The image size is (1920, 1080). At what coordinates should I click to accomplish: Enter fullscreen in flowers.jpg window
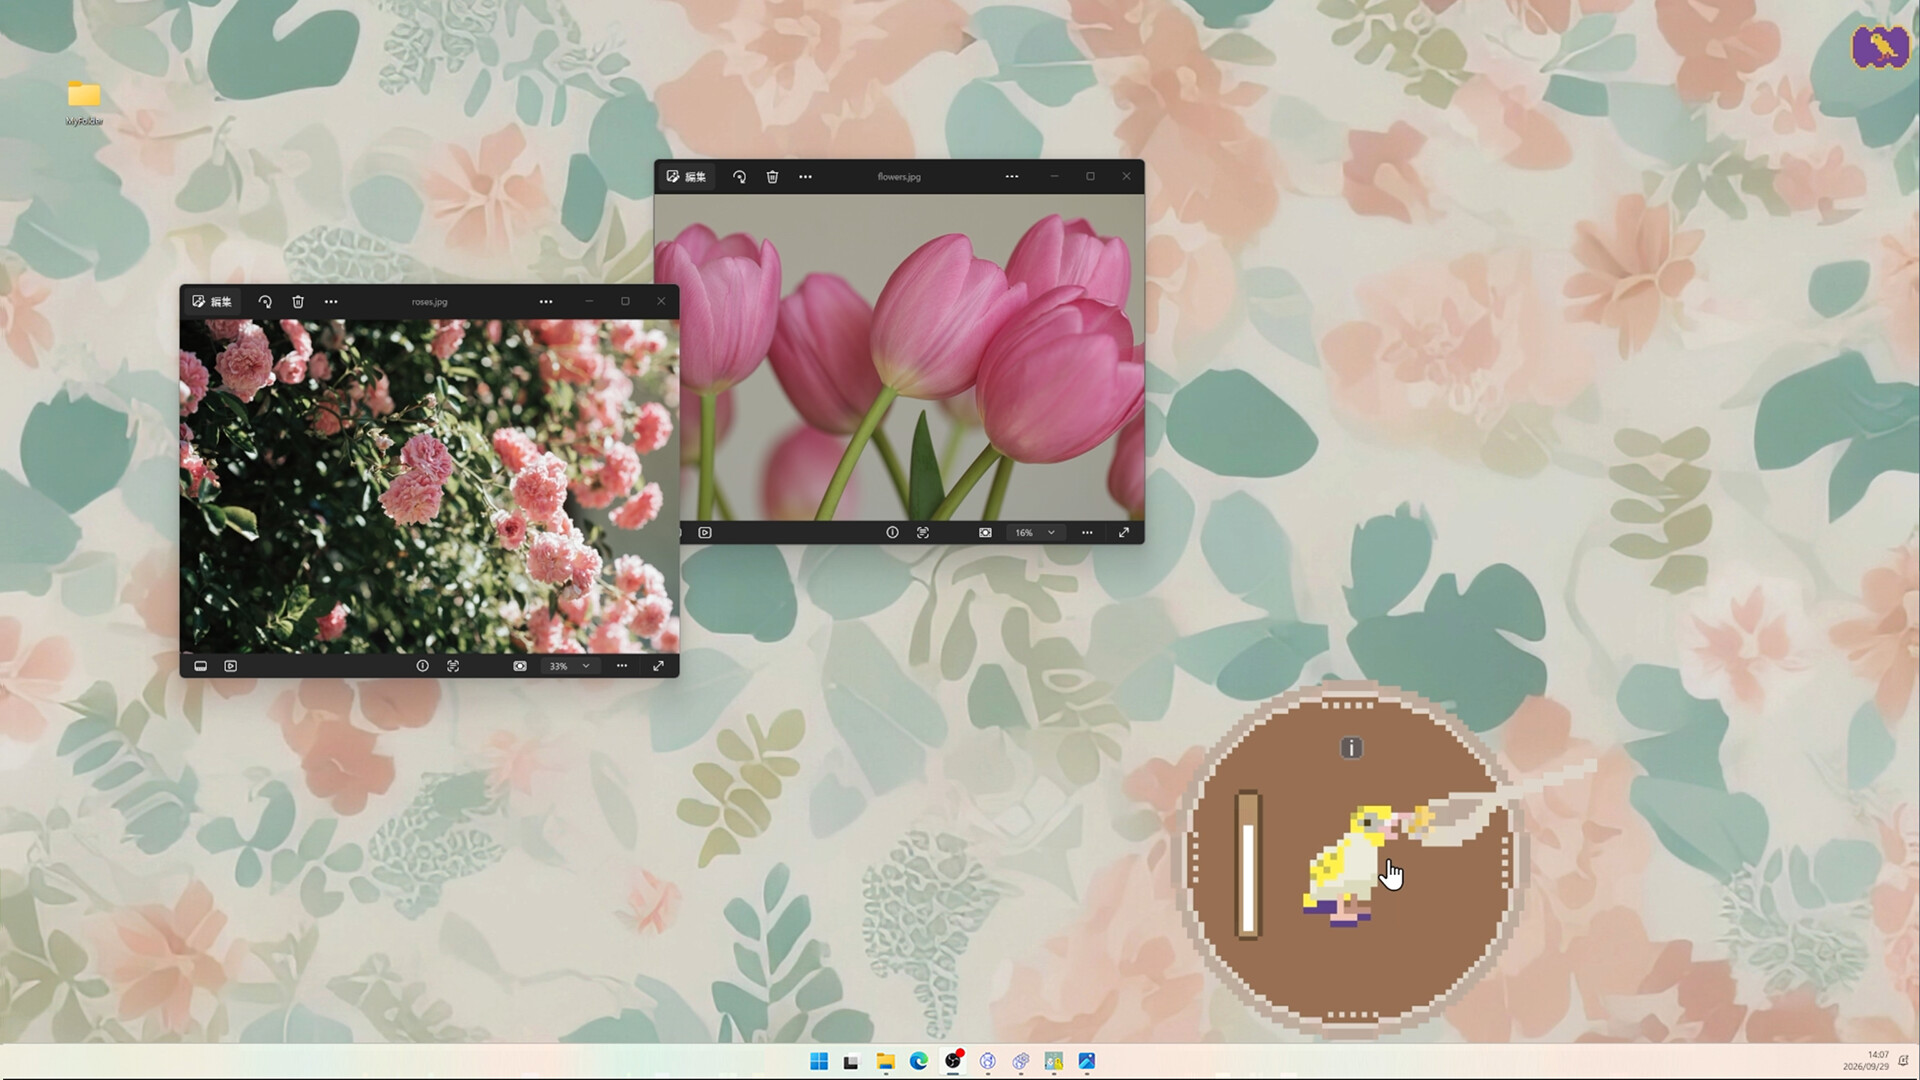[1124, 533]
